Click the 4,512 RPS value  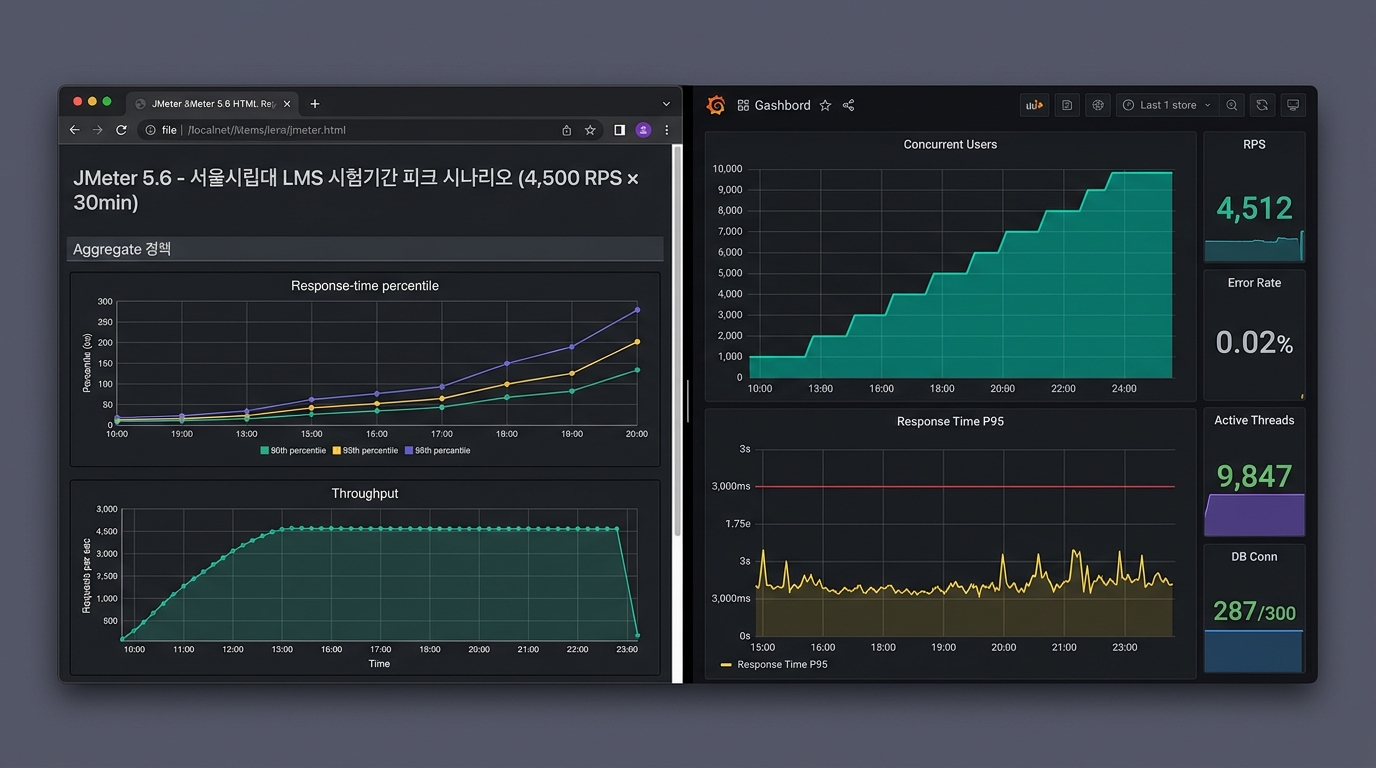coord(1254,208)
